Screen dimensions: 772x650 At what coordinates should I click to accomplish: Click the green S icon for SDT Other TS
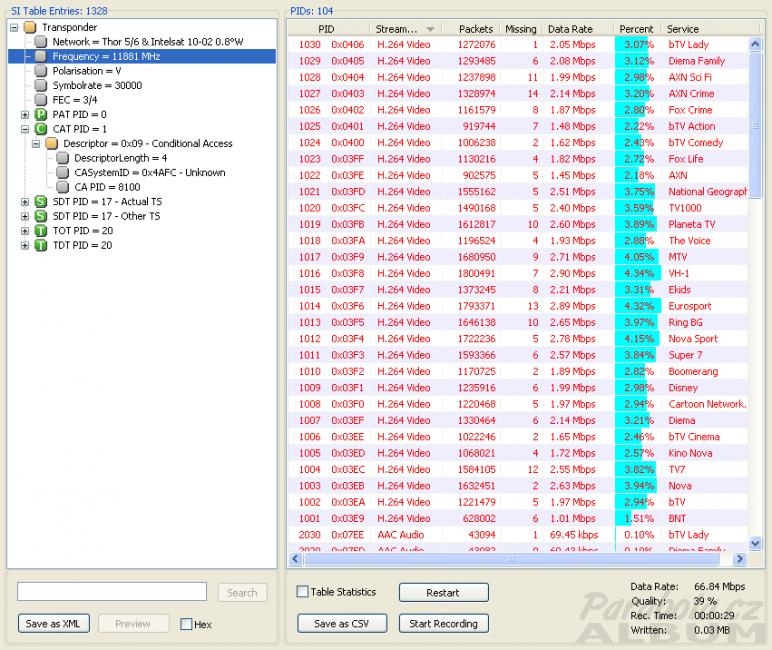pos(41,216)
